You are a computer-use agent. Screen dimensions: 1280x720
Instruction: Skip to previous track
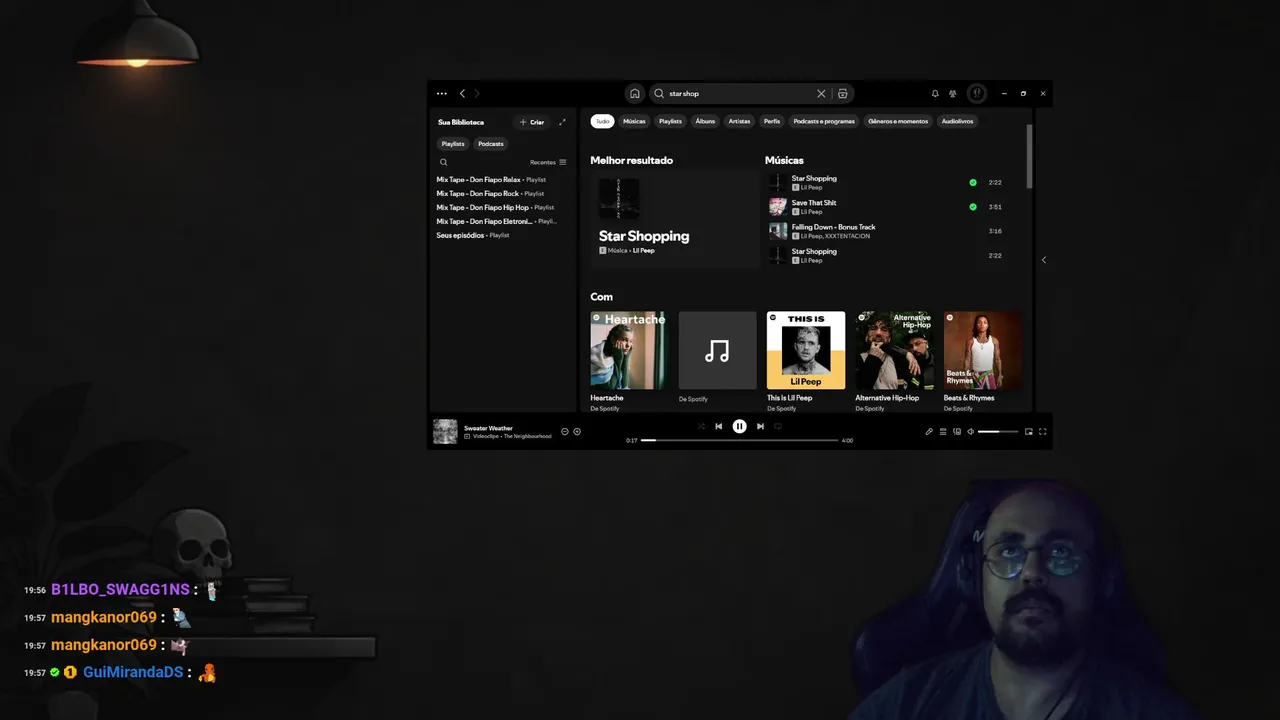[718, 426]
